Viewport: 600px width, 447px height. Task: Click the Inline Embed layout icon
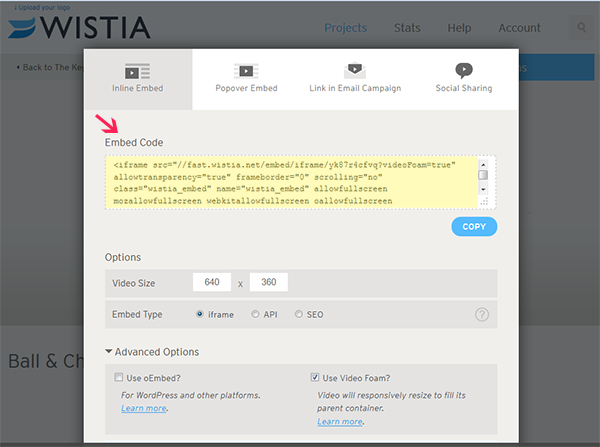click(x=137, y=71)
